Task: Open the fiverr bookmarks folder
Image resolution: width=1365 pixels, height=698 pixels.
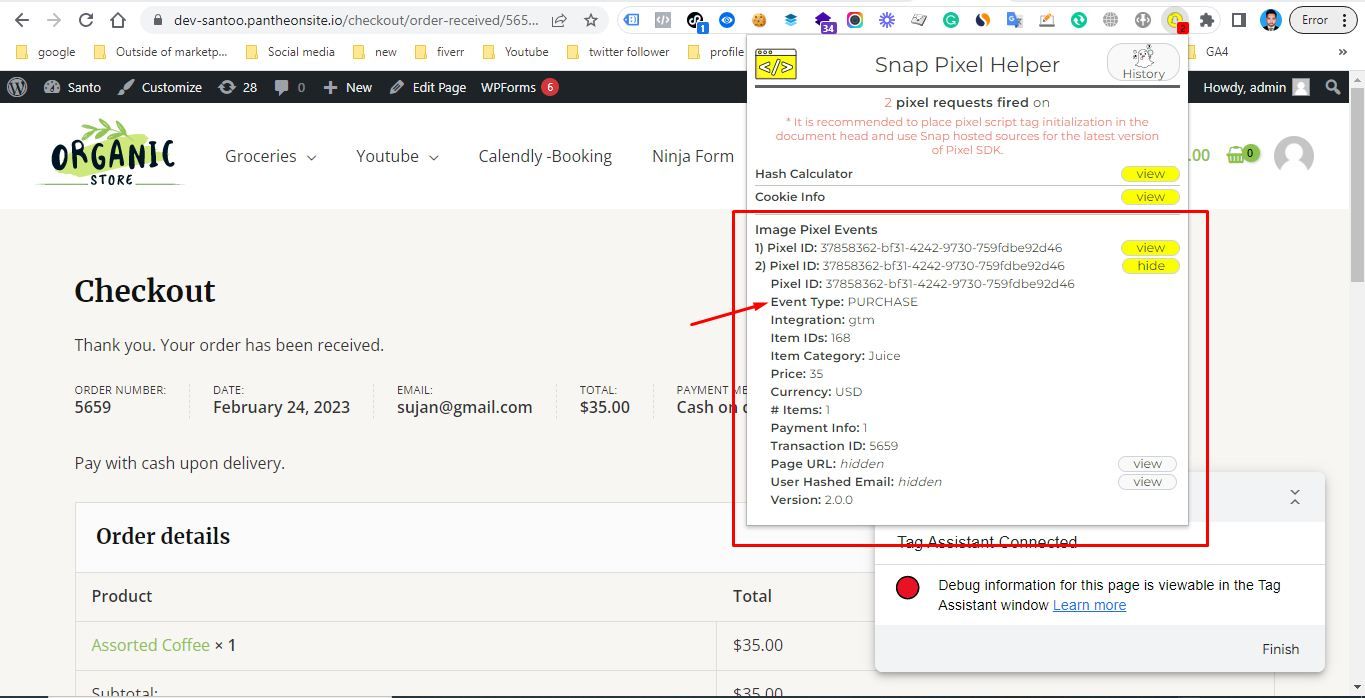Action: 439,52
